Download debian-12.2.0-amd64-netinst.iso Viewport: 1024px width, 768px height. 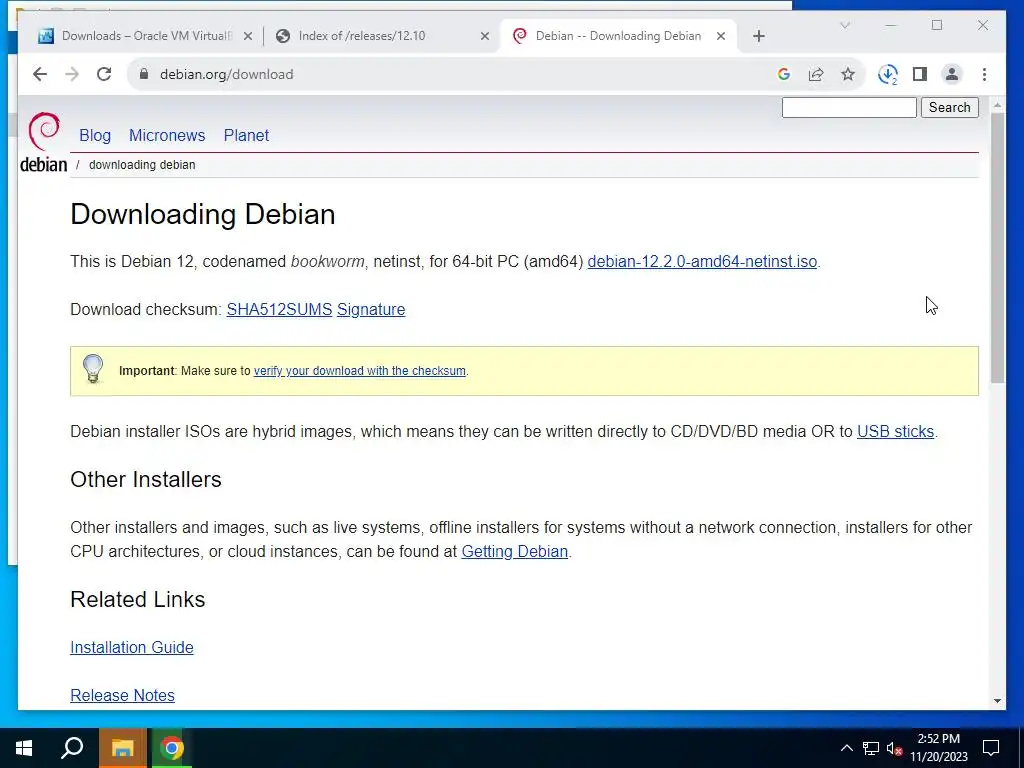coord(702,261)
